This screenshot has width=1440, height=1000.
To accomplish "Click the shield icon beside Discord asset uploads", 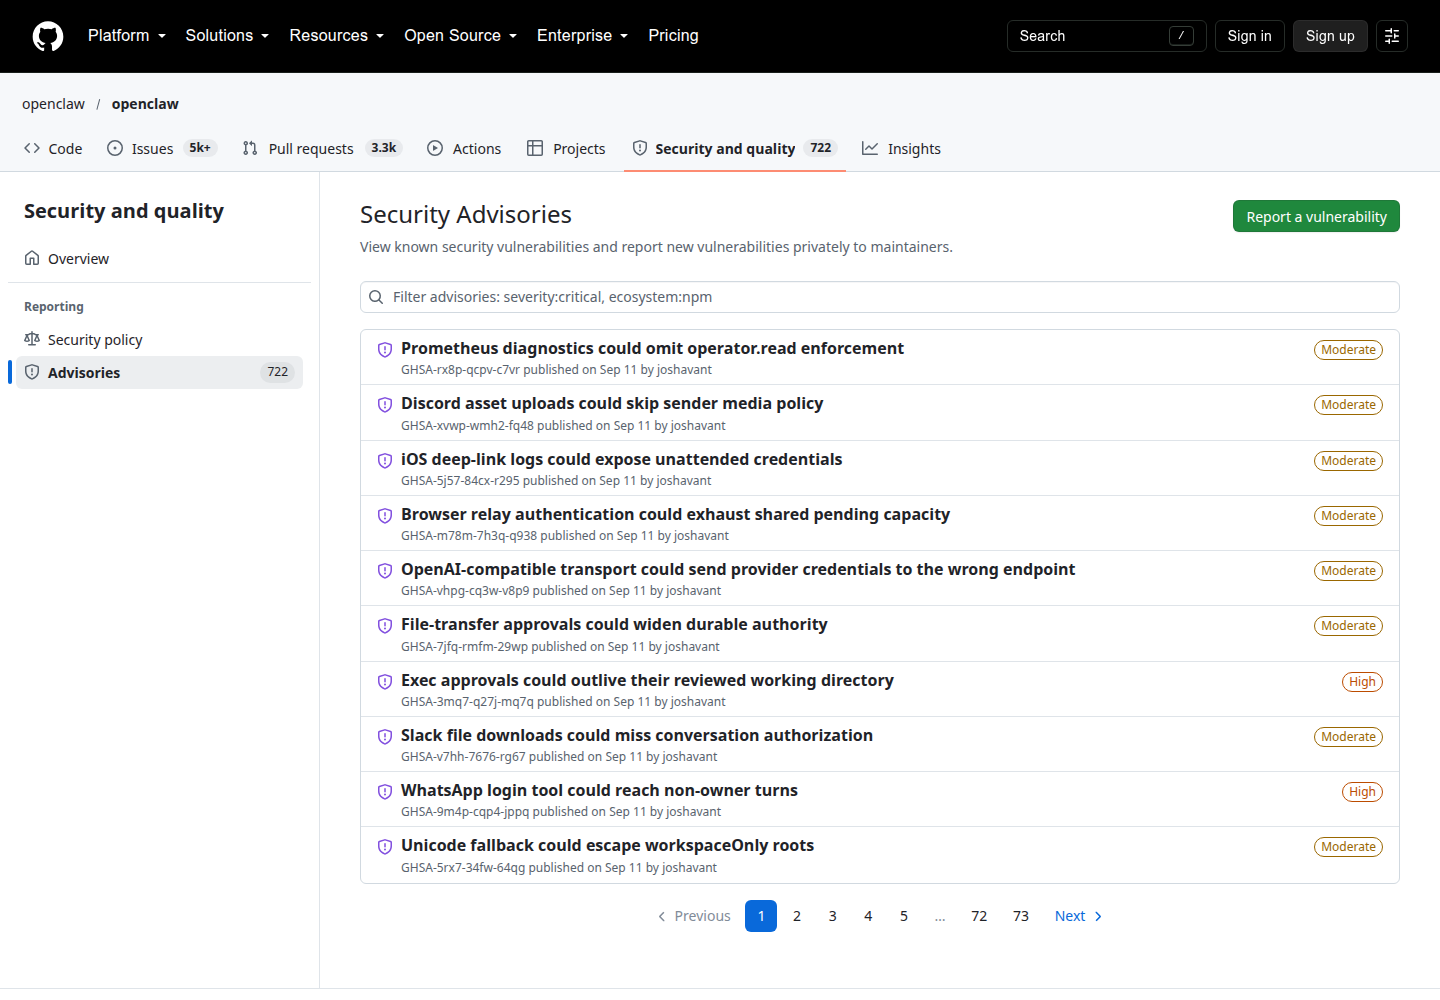I will point(385,405).
